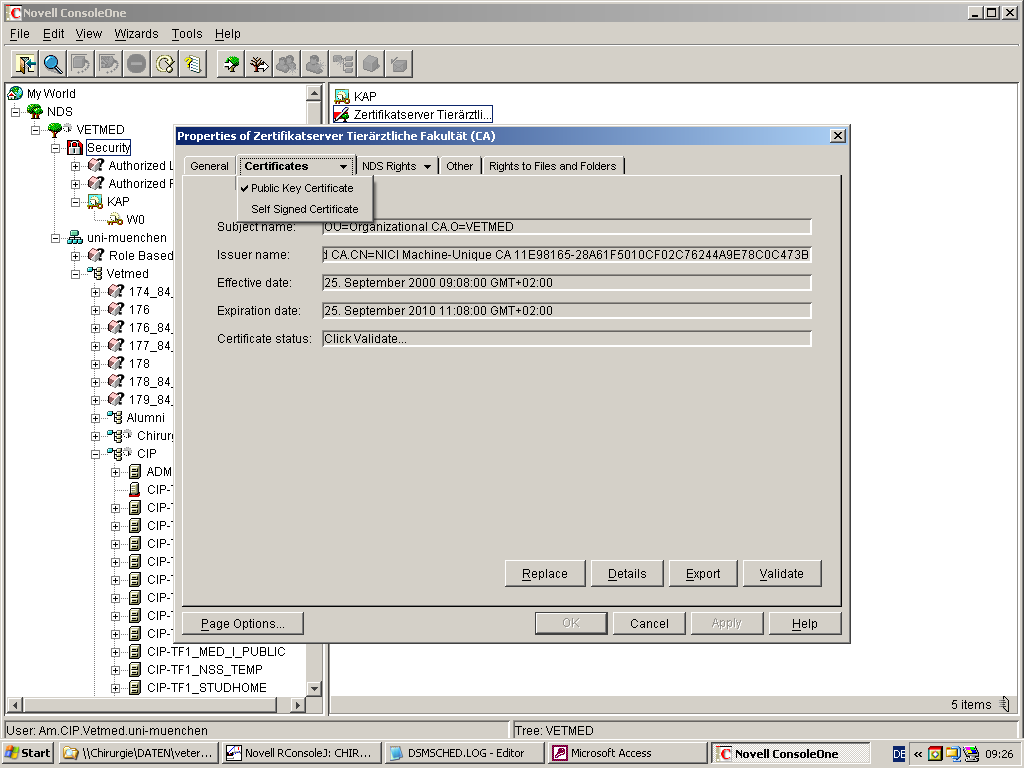The height and width of the screenshot is (768, 1024).
Task: Click the NDS Unauthenticate bare tree icon
Action: [x=259, y=64]
